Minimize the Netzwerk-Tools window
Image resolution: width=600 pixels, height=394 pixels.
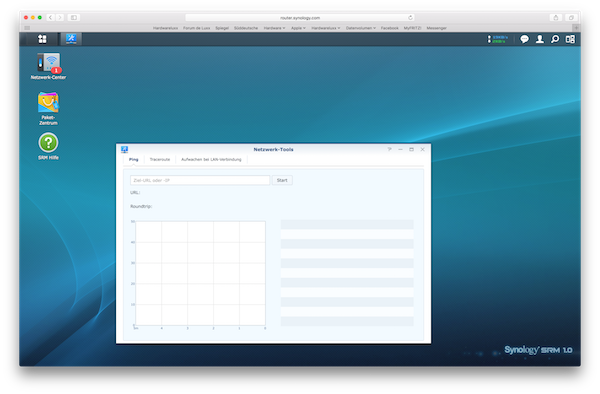[x=400, y=149]
